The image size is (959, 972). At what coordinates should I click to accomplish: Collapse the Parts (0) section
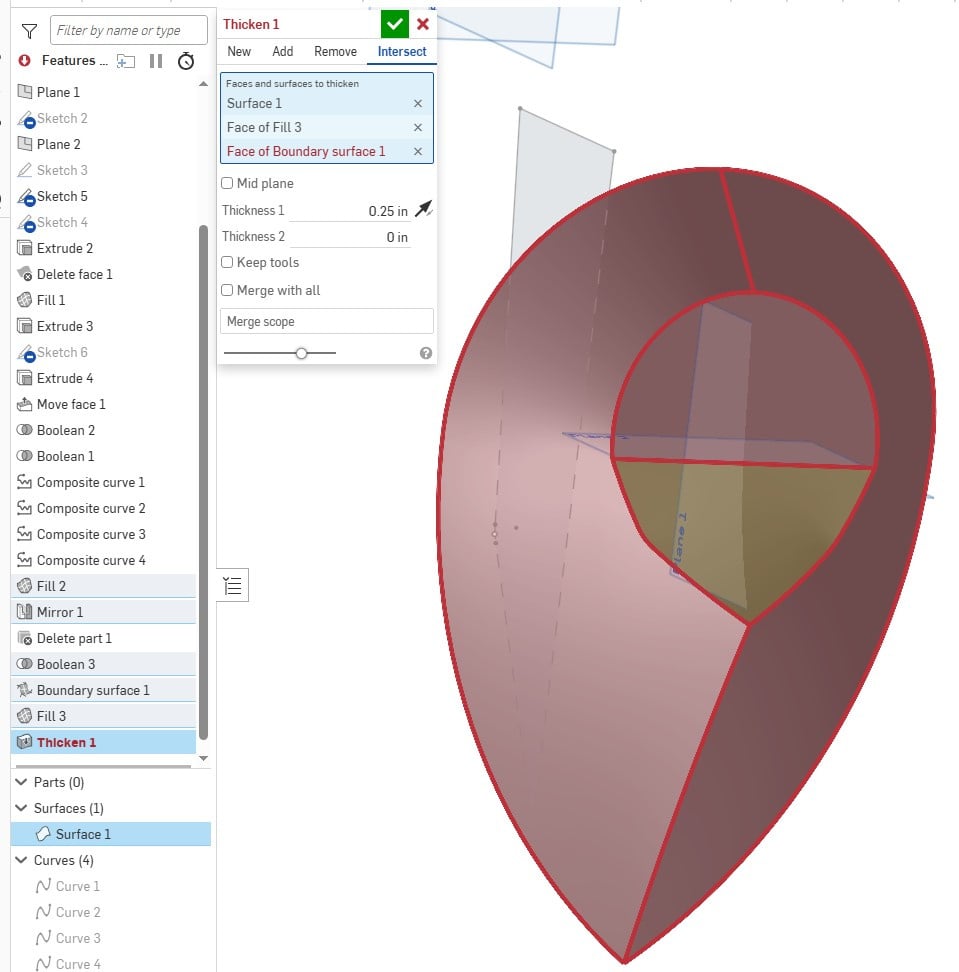(x=19, y=782)
